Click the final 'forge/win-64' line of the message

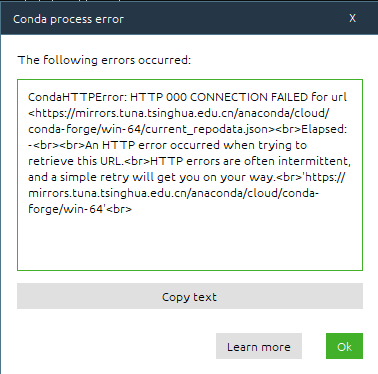[x=66, y=209]
